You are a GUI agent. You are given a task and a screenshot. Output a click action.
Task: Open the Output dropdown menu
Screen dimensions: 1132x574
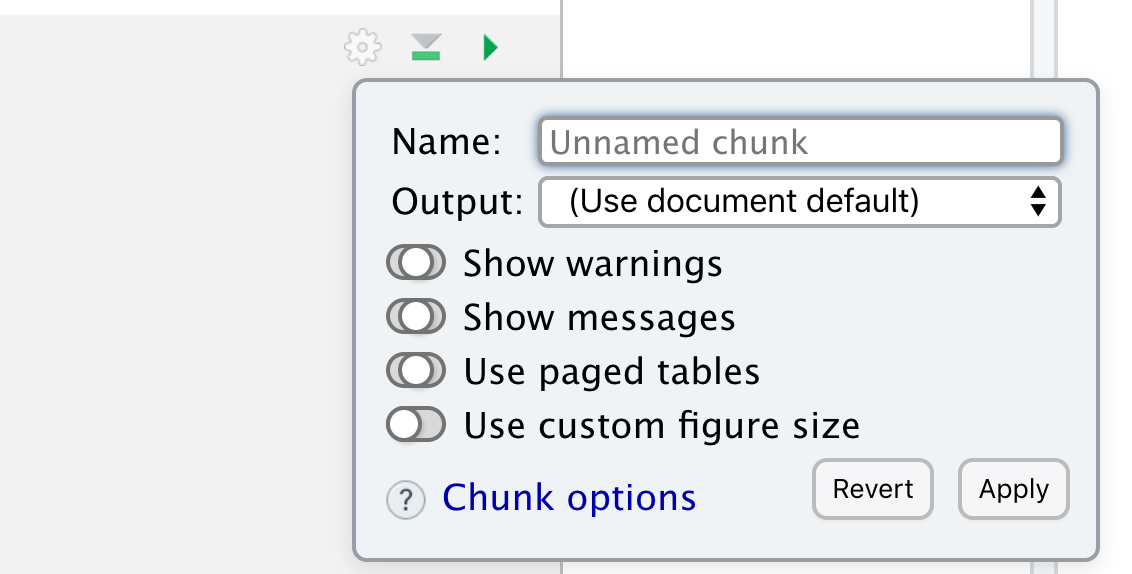click(800, 202)
